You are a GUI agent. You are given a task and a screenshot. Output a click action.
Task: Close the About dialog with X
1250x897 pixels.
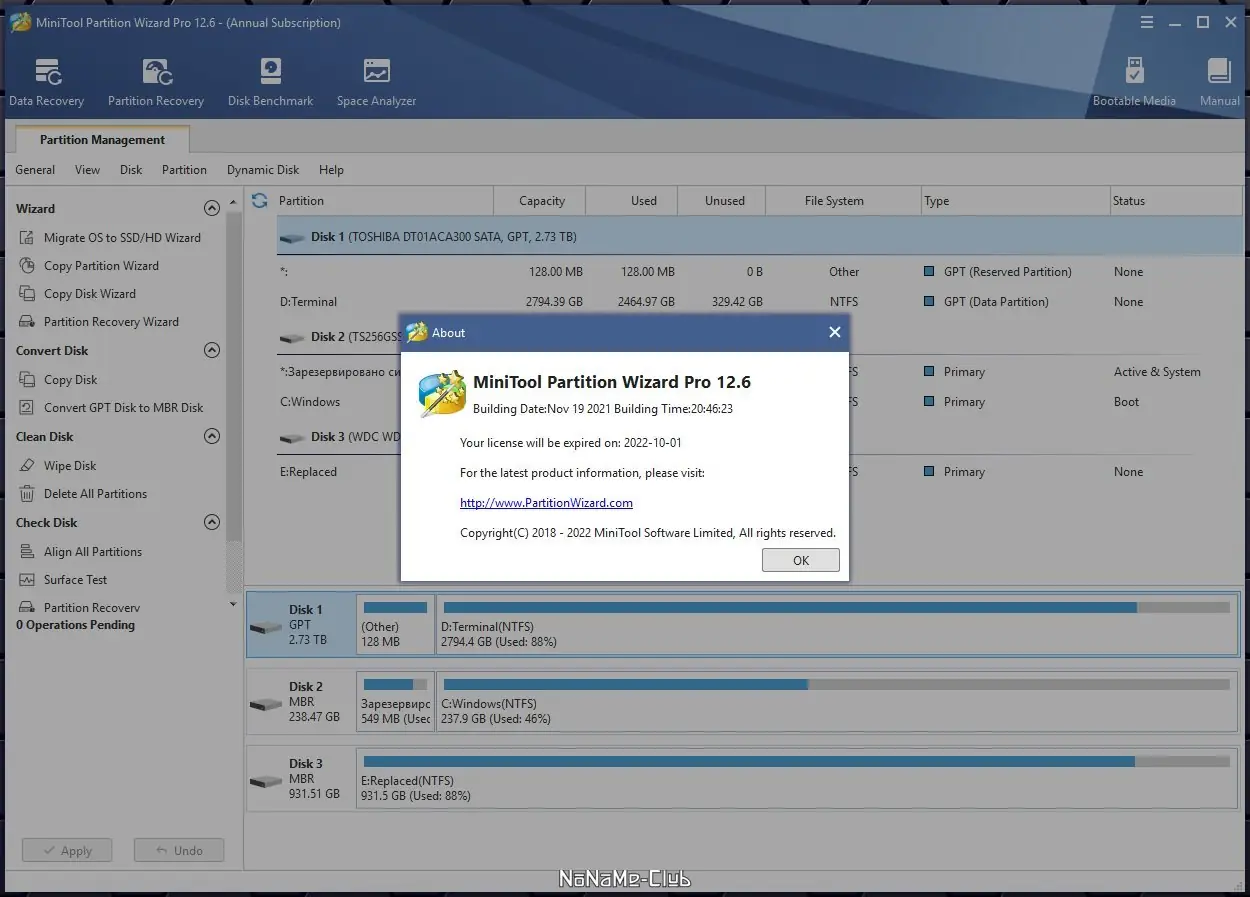click(835, 333)
